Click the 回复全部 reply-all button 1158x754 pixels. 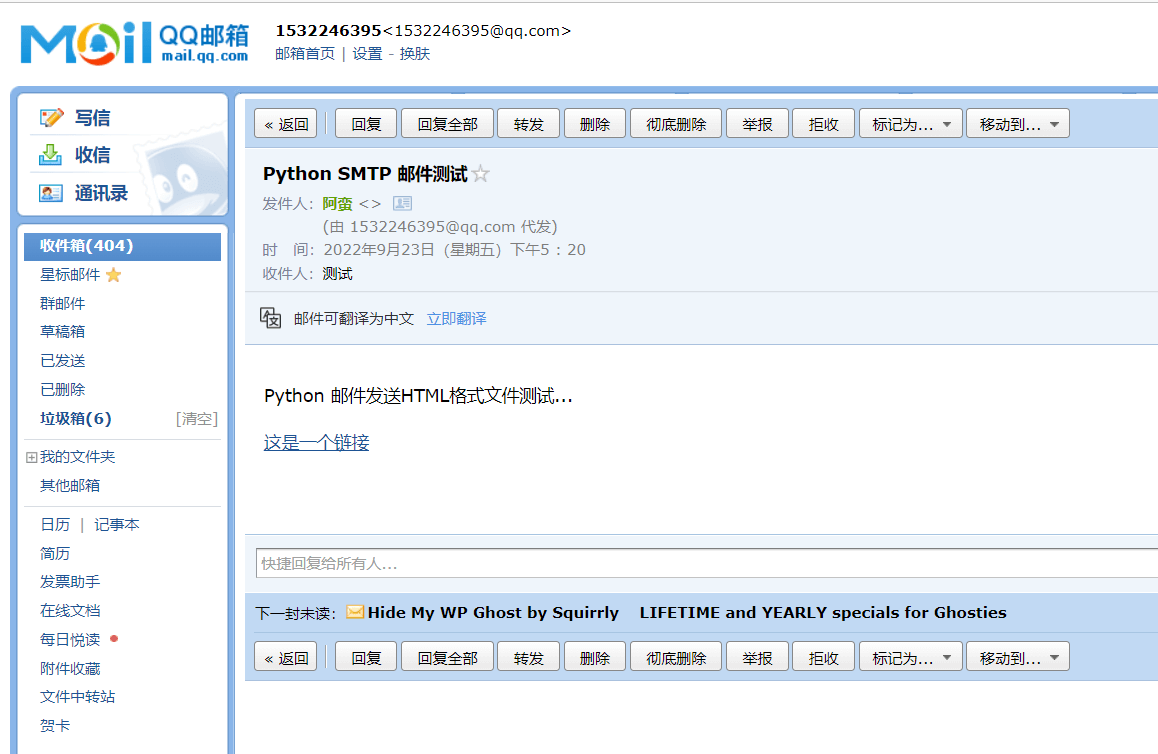(446, 122)
